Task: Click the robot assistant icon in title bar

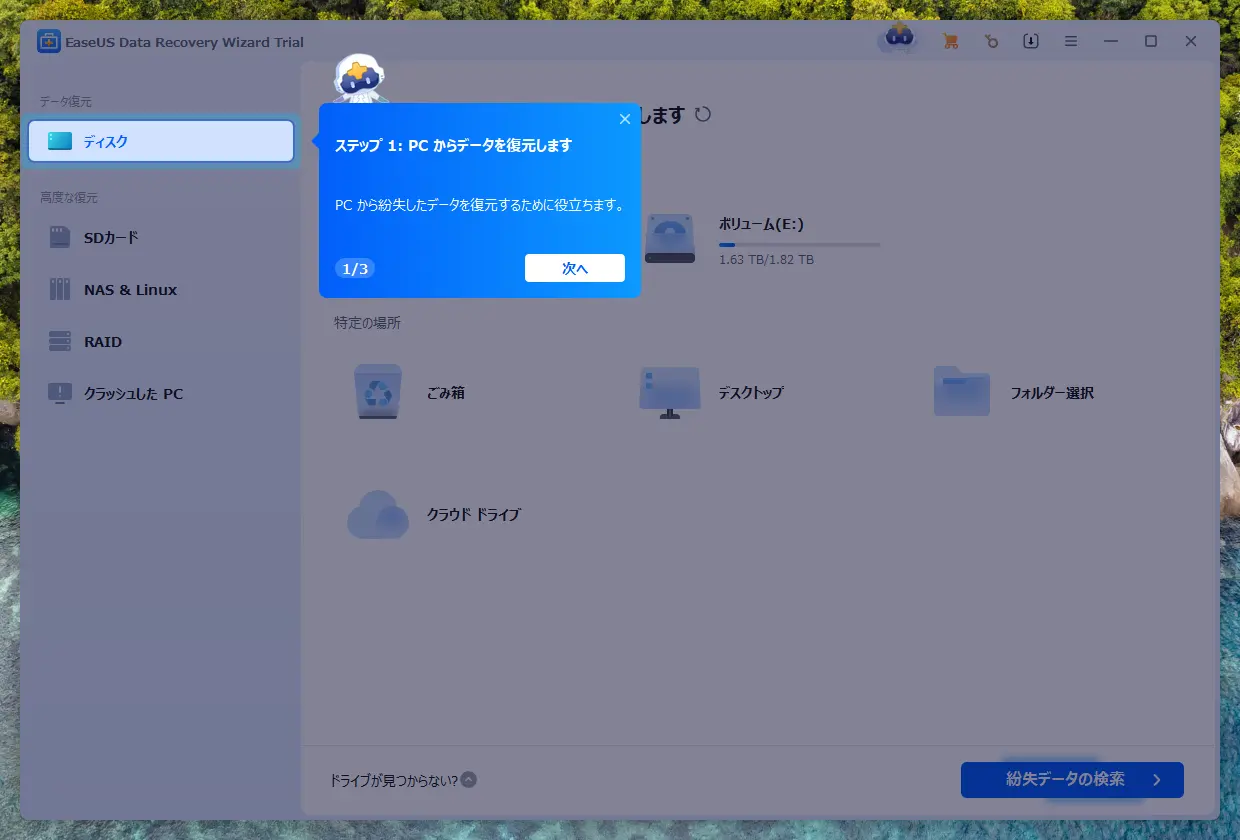Action: coord(898,38)
